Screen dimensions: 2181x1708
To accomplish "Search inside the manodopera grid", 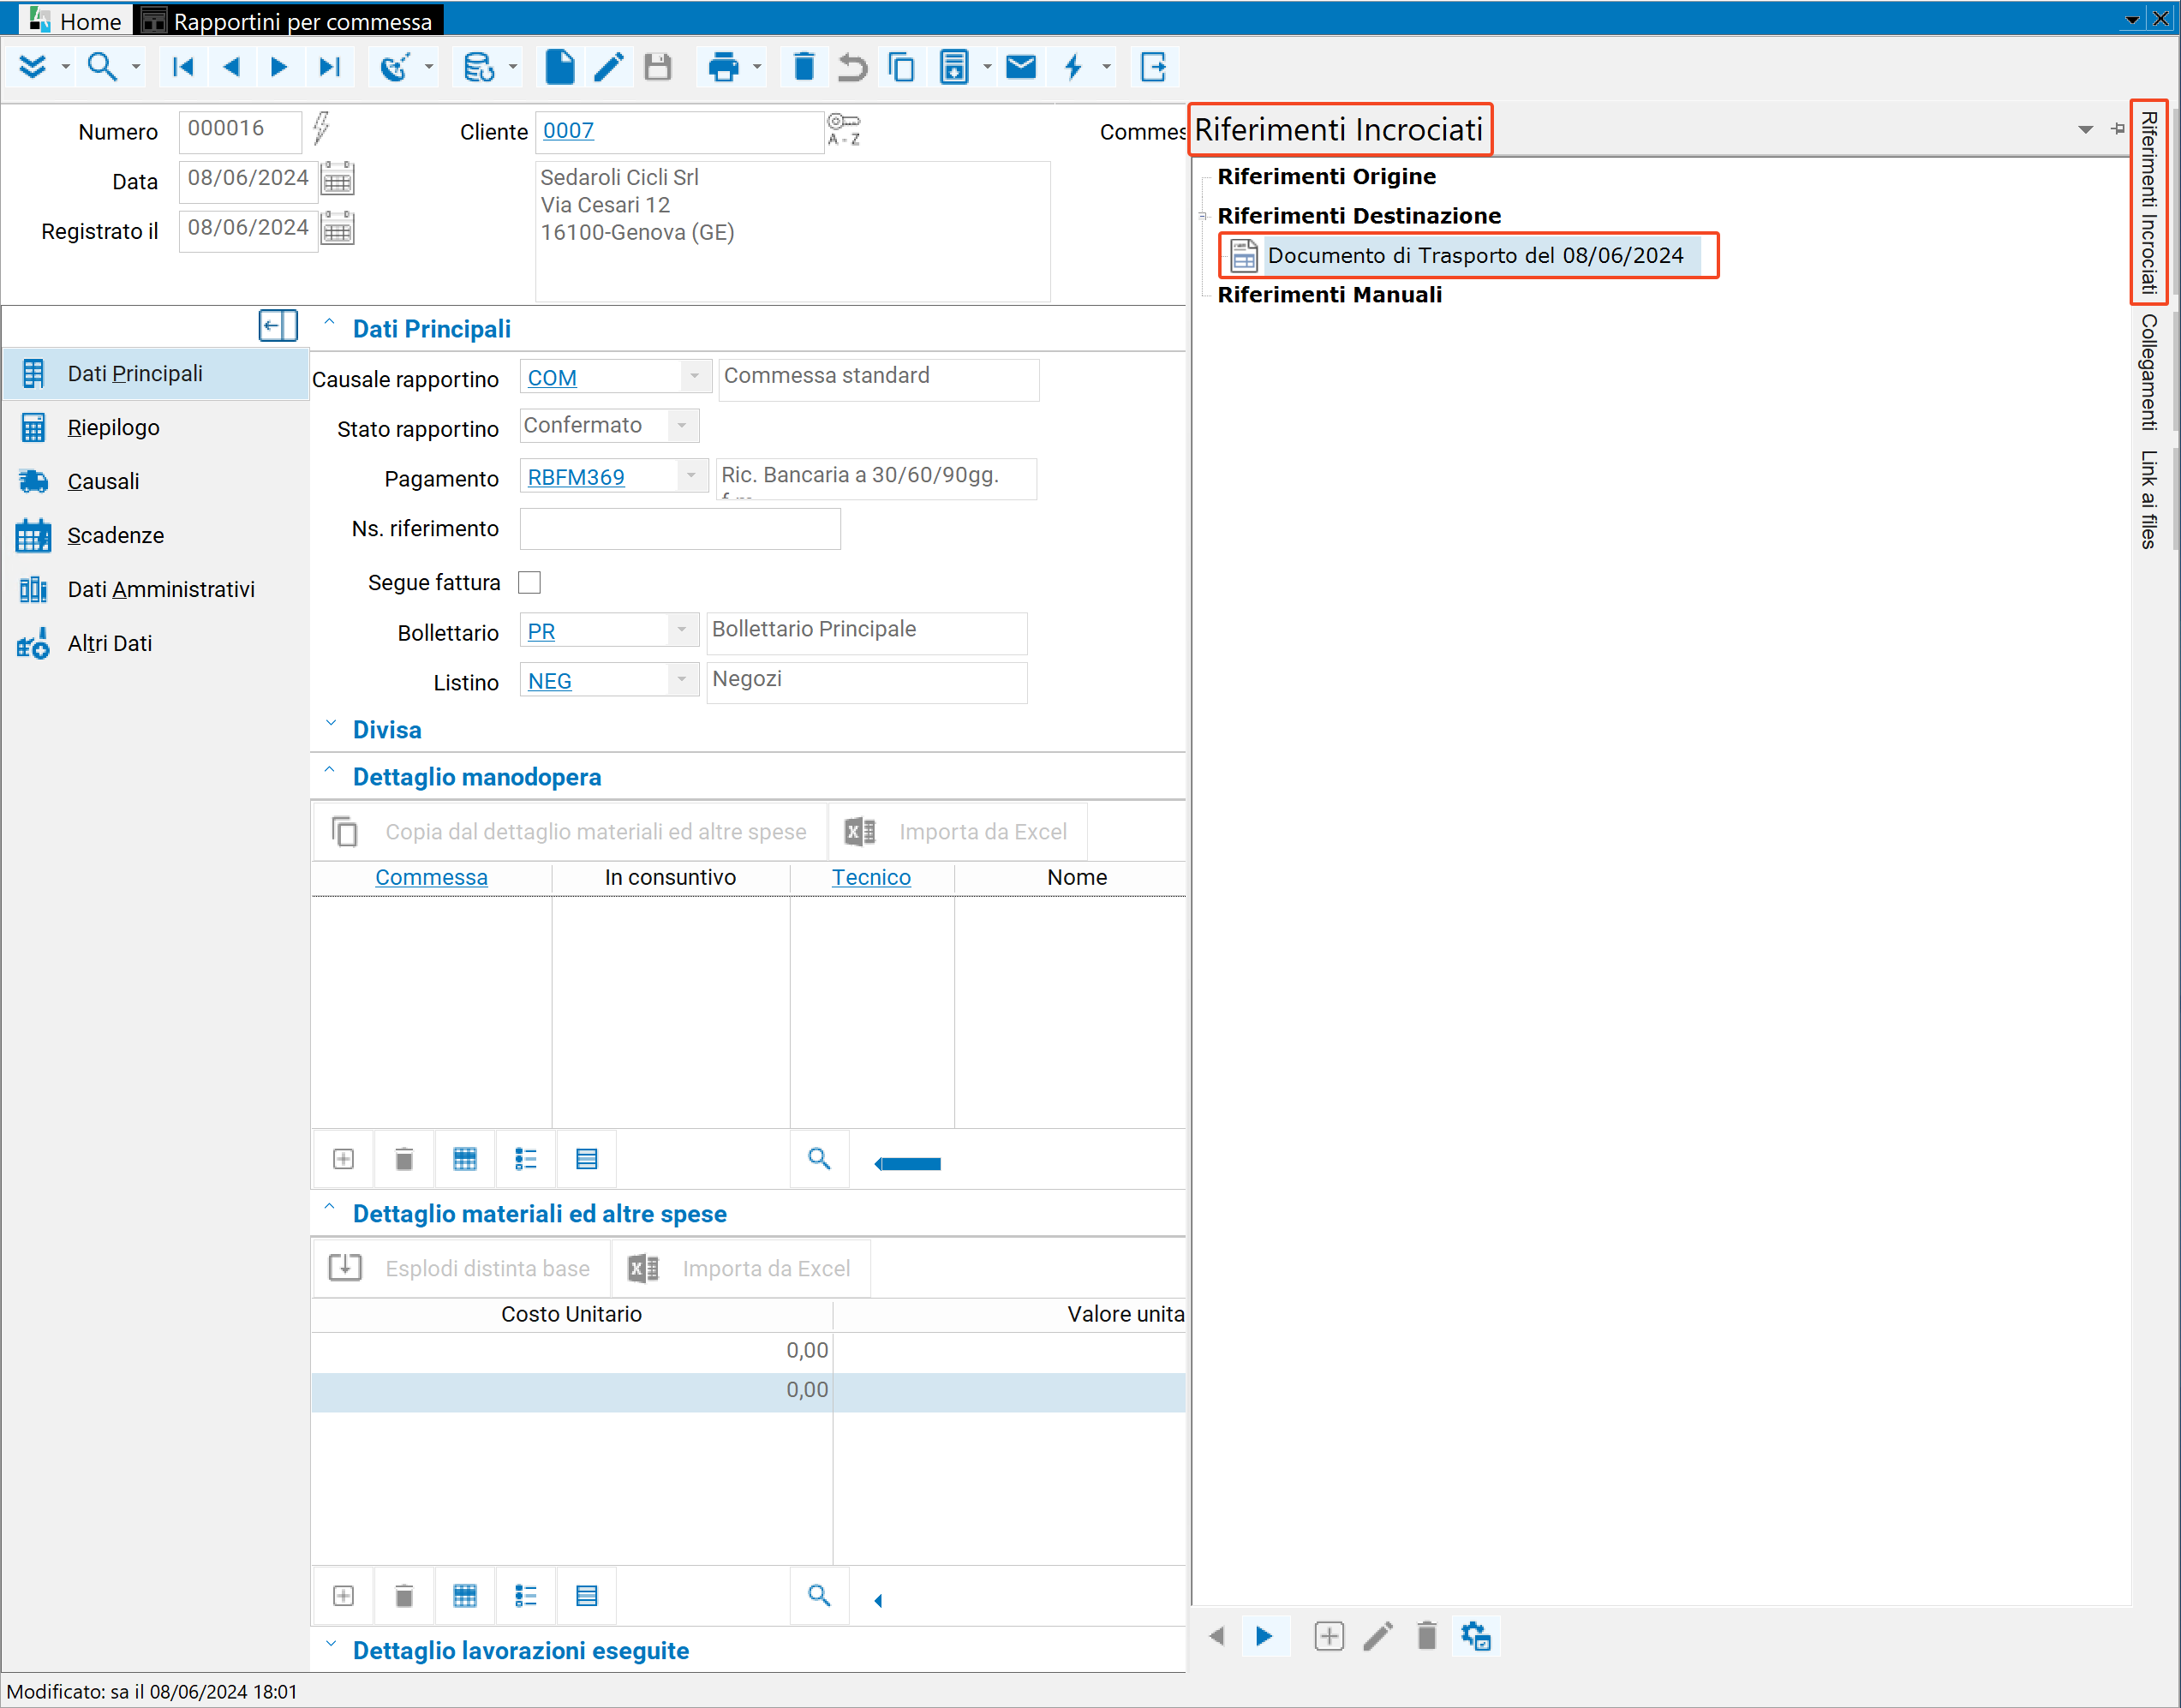I will tap(819, 1159).
